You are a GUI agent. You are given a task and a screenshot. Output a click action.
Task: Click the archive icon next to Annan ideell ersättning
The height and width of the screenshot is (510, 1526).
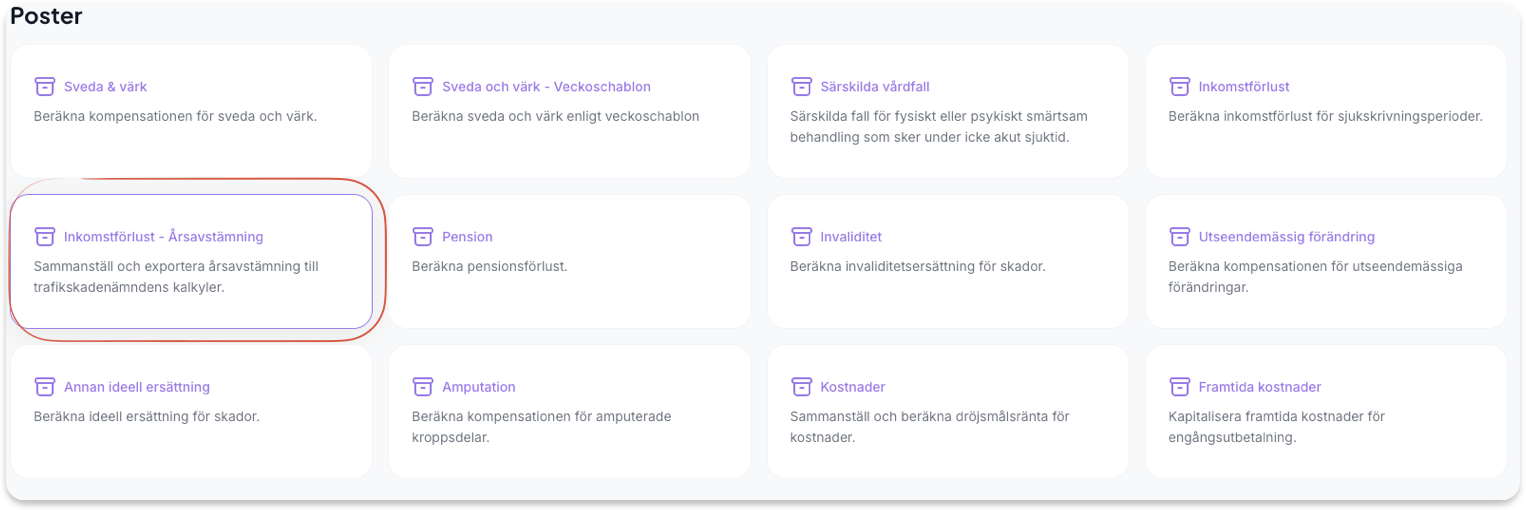point(44,387)
